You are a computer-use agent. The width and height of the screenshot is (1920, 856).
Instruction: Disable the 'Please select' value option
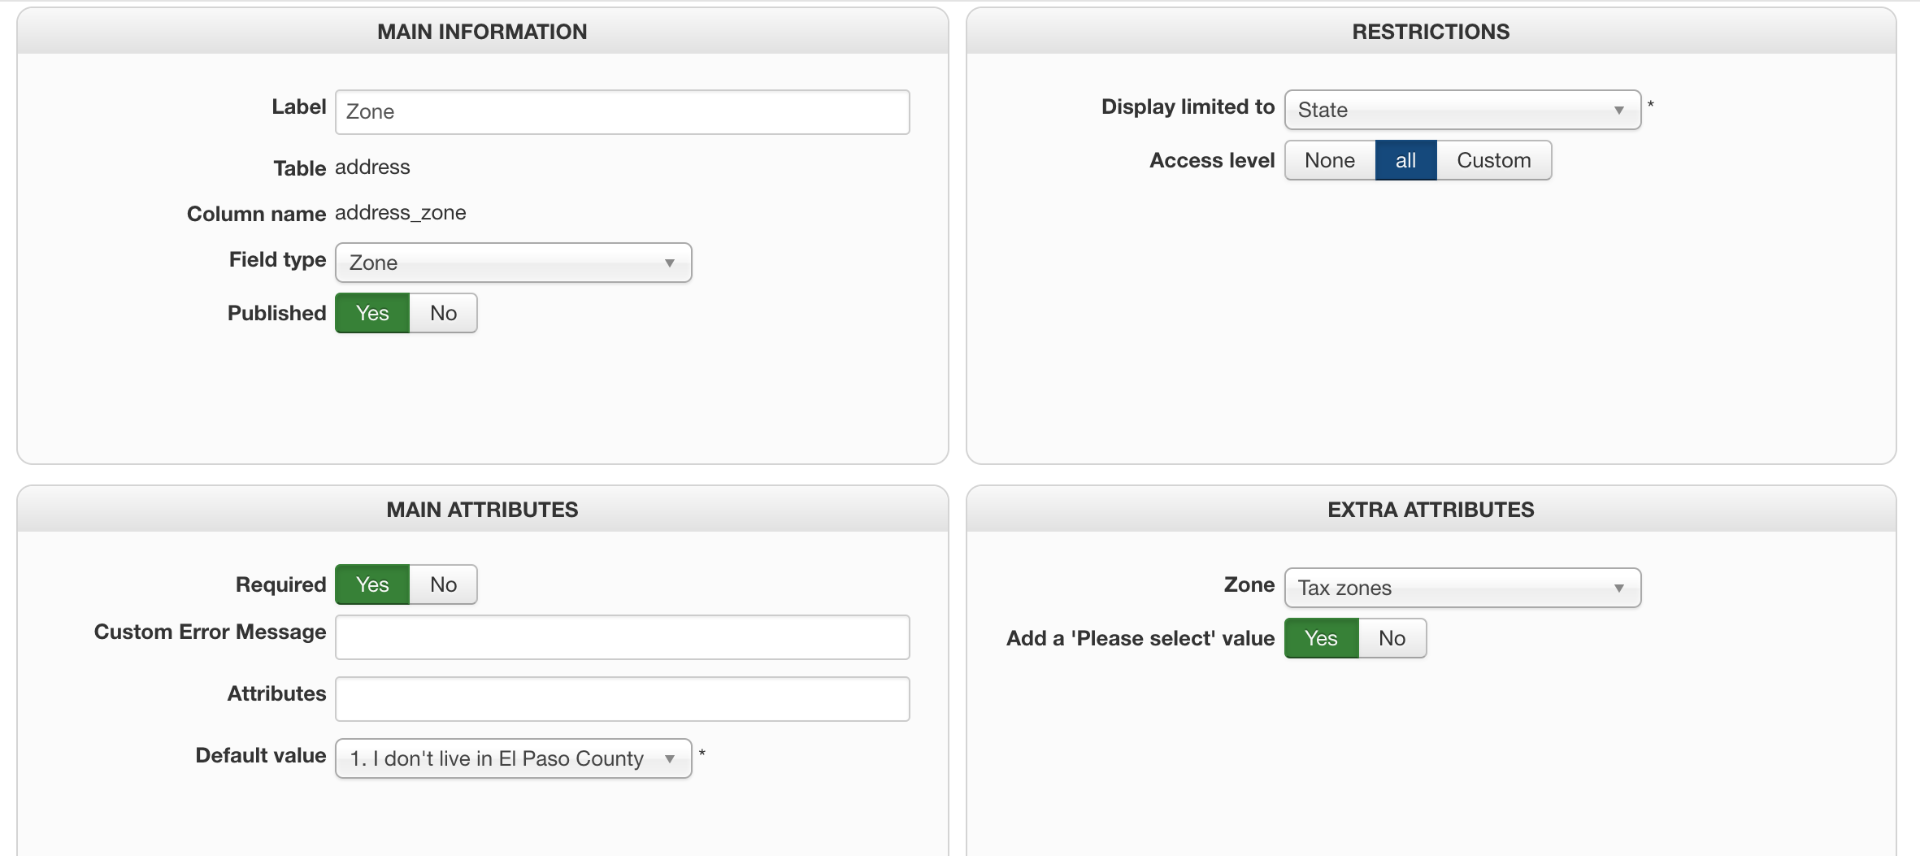1391,639
